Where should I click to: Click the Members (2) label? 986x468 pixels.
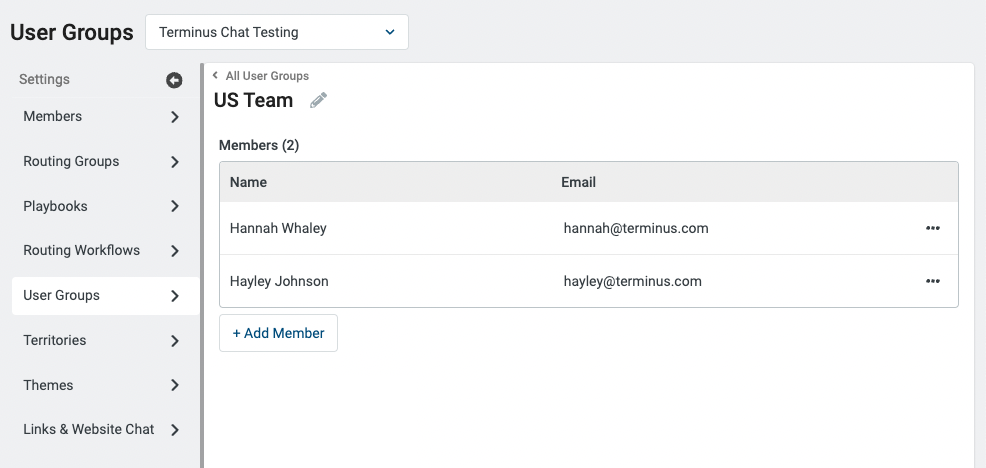[x=259, y=145]
